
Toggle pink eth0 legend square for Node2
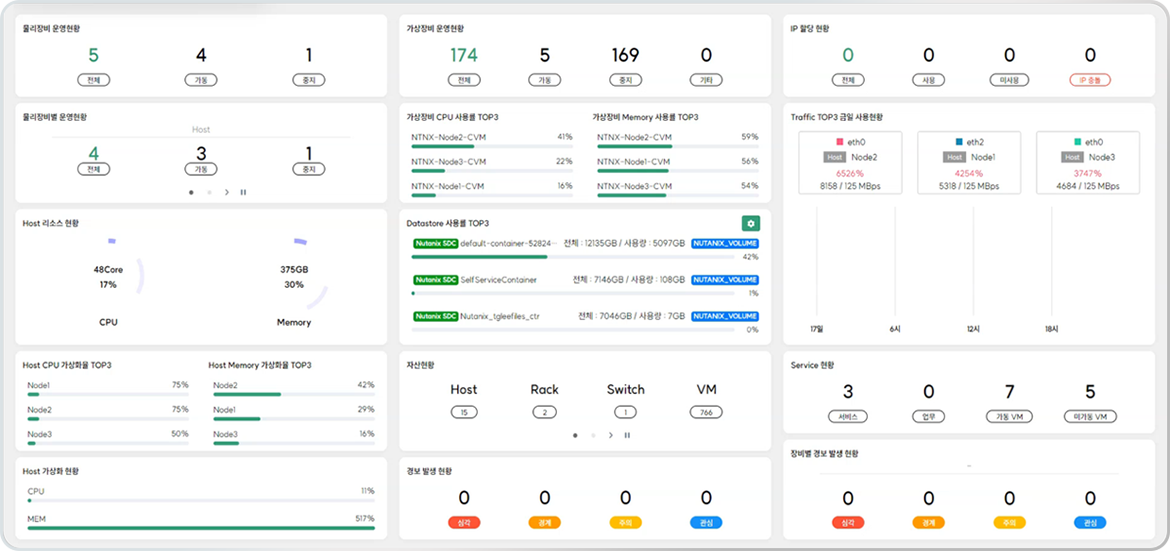point(840,141)
